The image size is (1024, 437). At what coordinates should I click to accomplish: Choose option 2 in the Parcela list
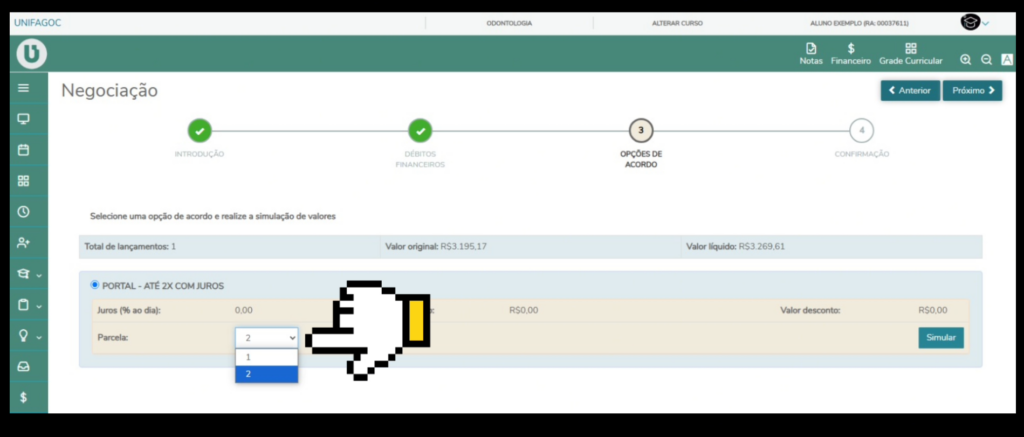click(266, 374)
